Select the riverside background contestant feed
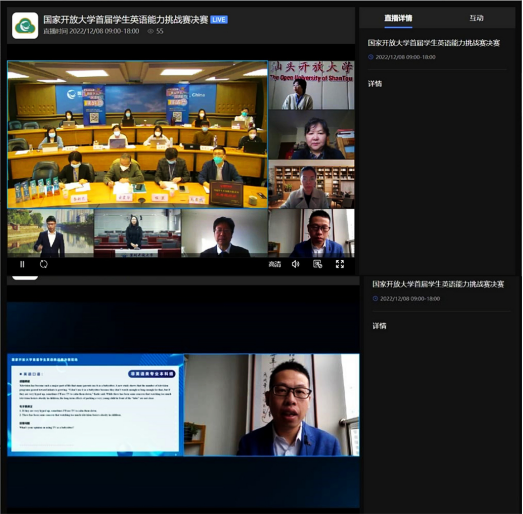 pyautogui.click(x=50, y=233)
